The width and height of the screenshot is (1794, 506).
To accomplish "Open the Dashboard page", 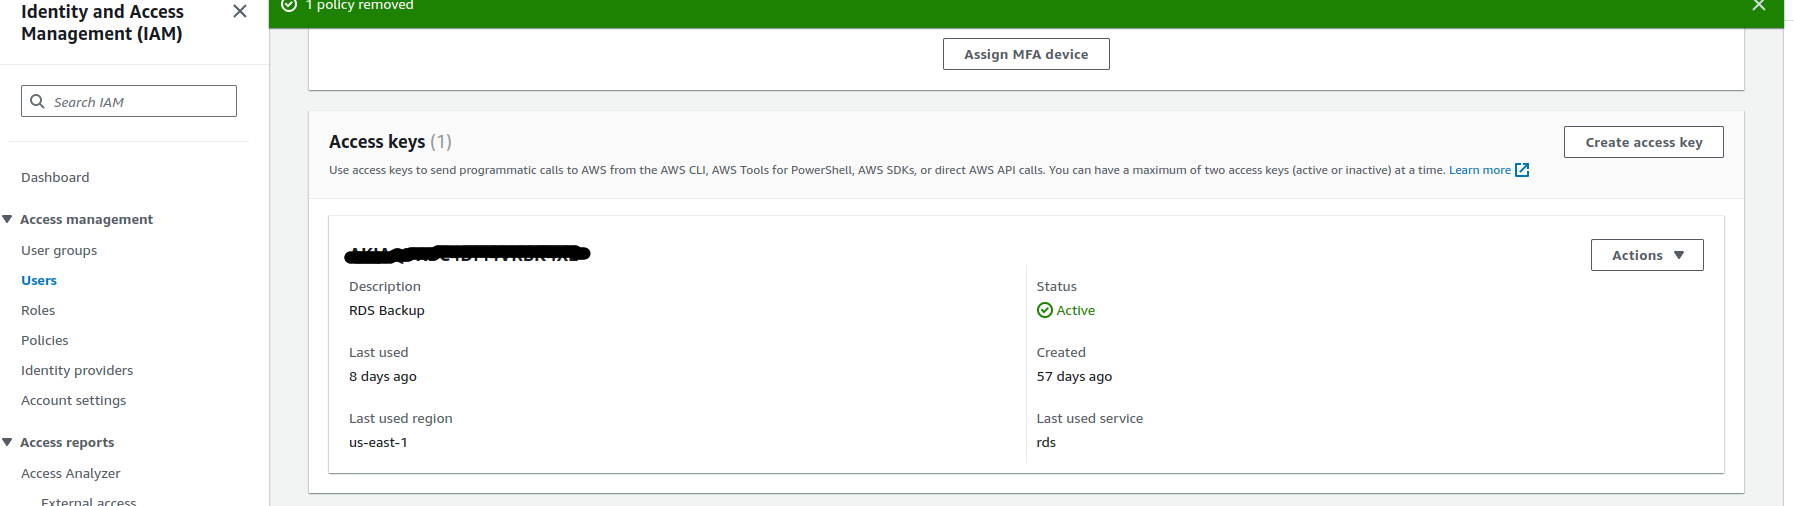I will click(x=55, y=177).
